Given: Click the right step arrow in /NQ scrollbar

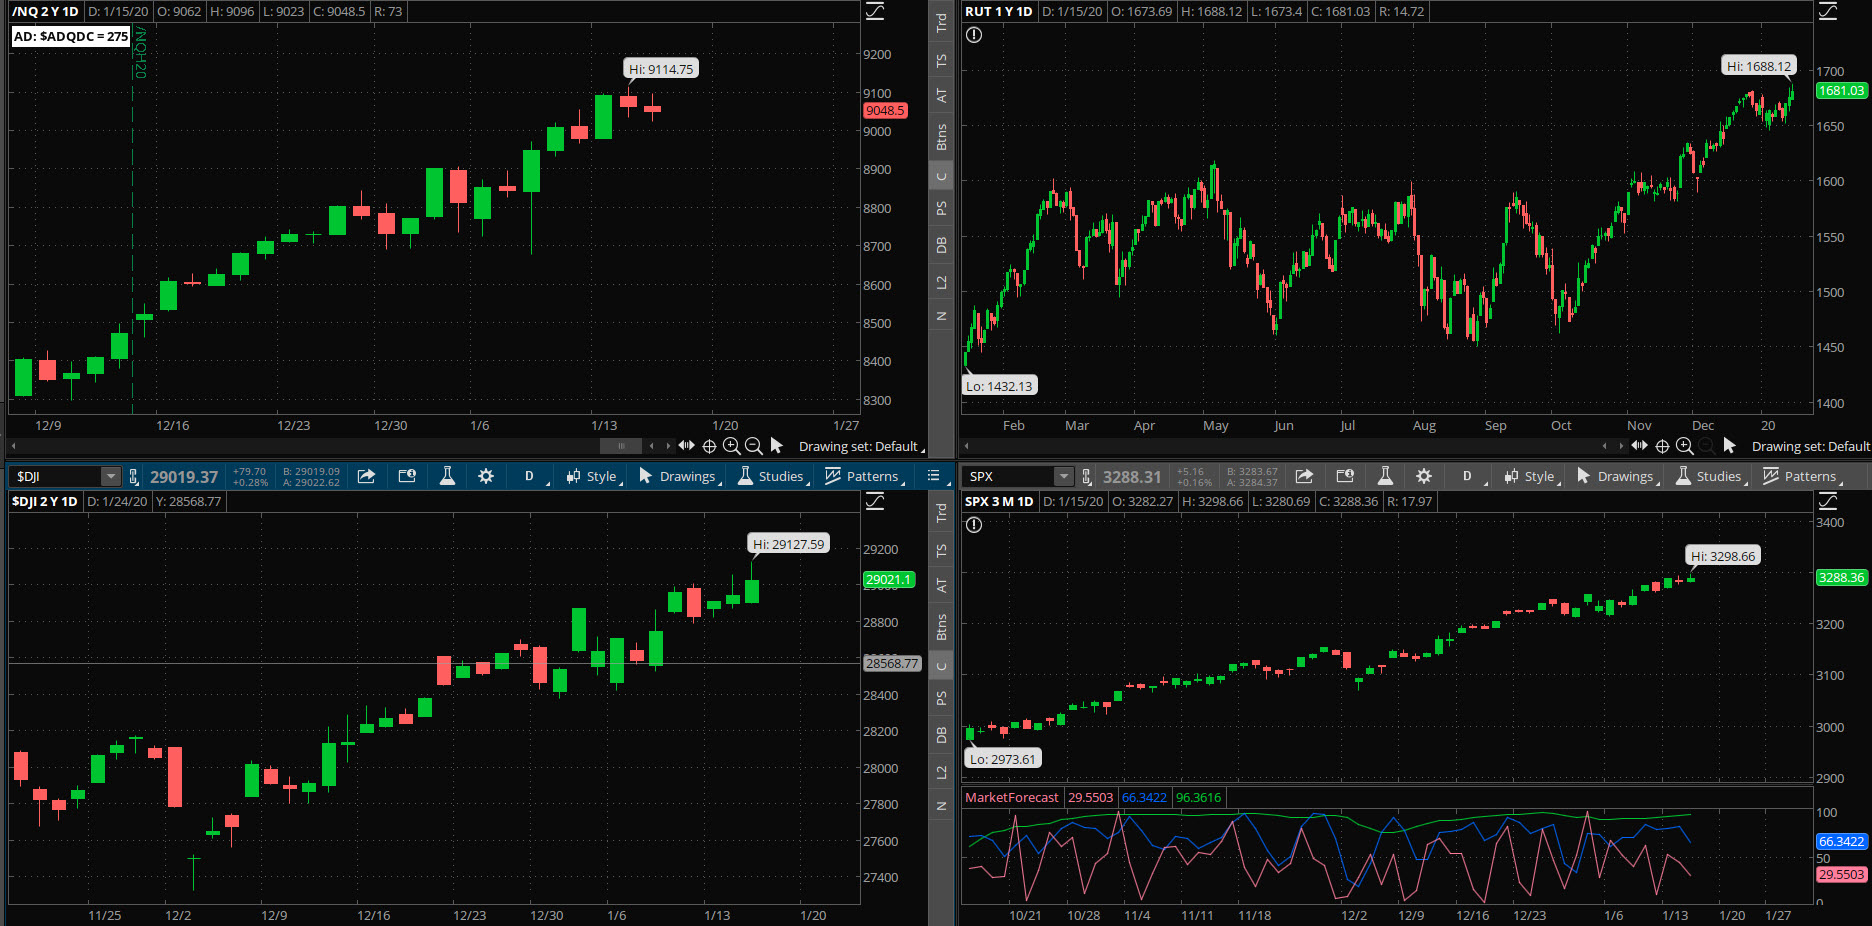Looking at the screenshot, I should [668, 446].
